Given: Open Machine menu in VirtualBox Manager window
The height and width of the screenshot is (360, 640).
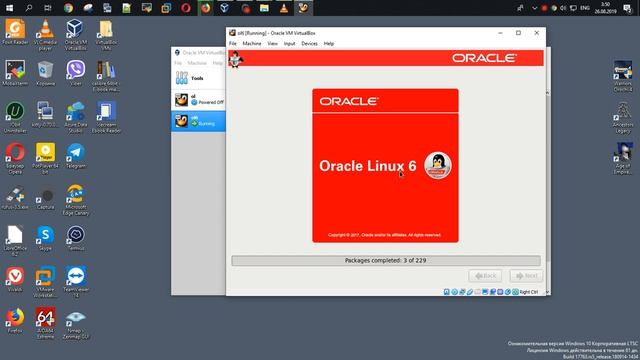Looking at the screenshot, I should click(197, 63).
